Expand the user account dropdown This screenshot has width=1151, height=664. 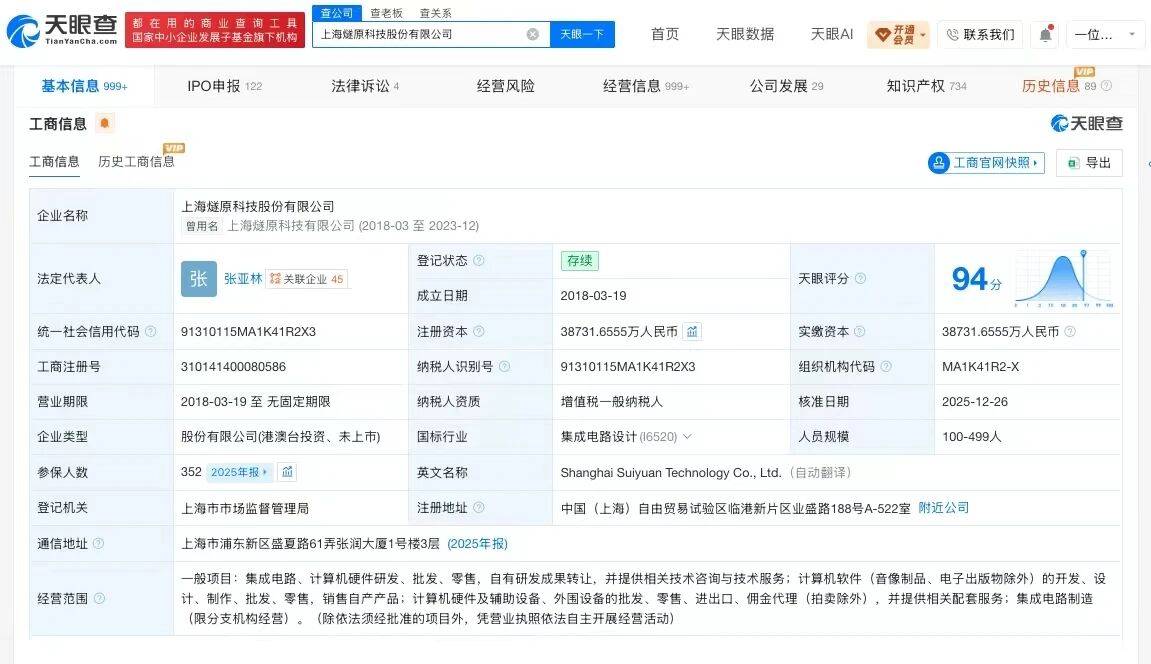point(1104,34)
